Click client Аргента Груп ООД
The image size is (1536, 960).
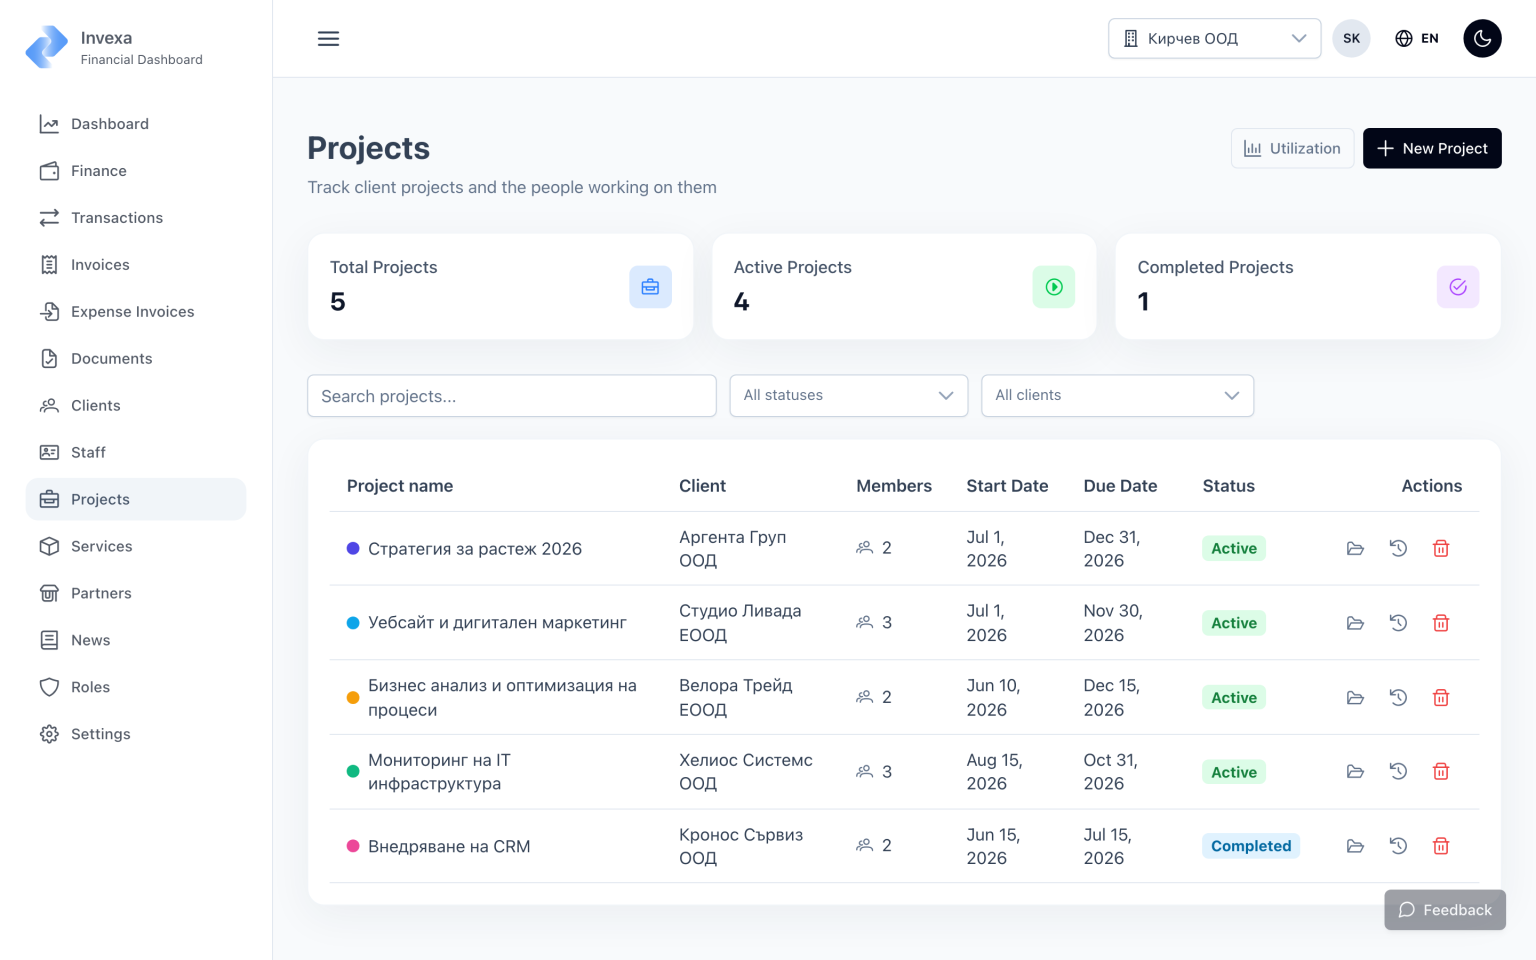click(x=733, y=549)
